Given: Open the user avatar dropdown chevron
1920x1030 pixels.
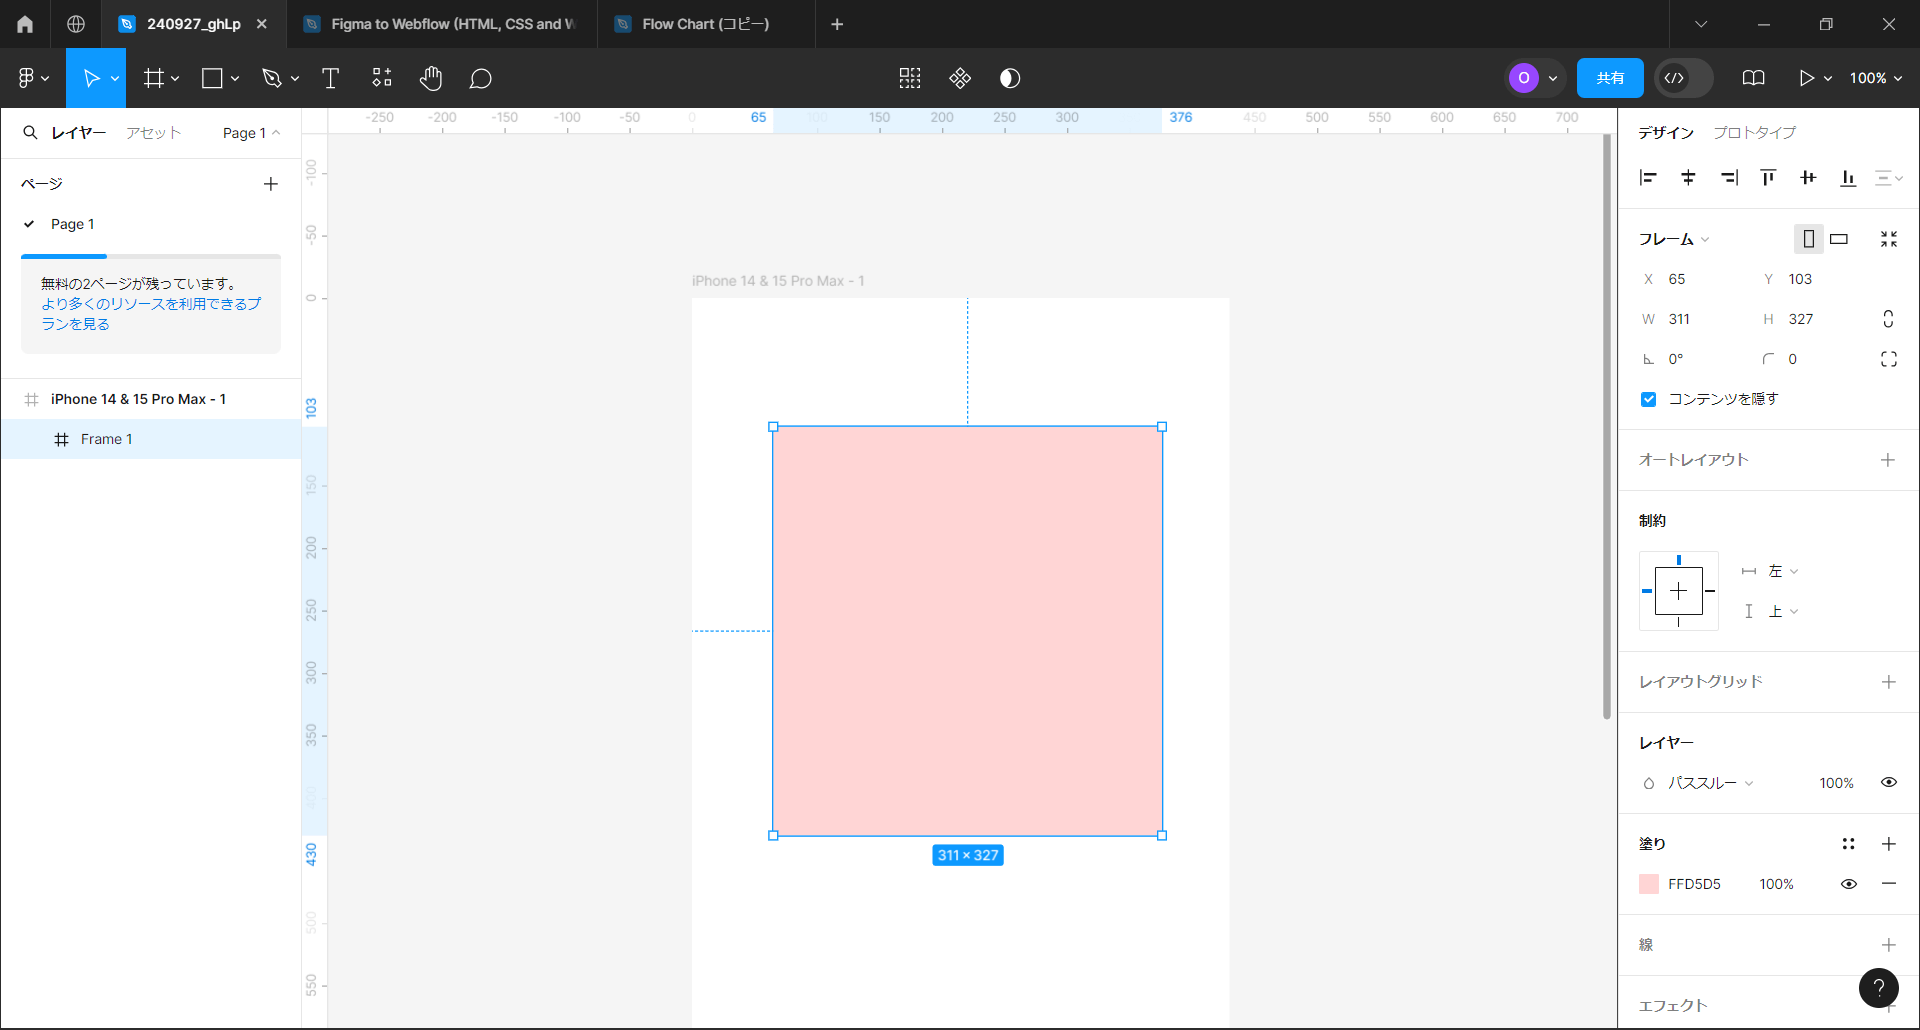Looking at the screenshot, I should click(x=1553, y=78).
